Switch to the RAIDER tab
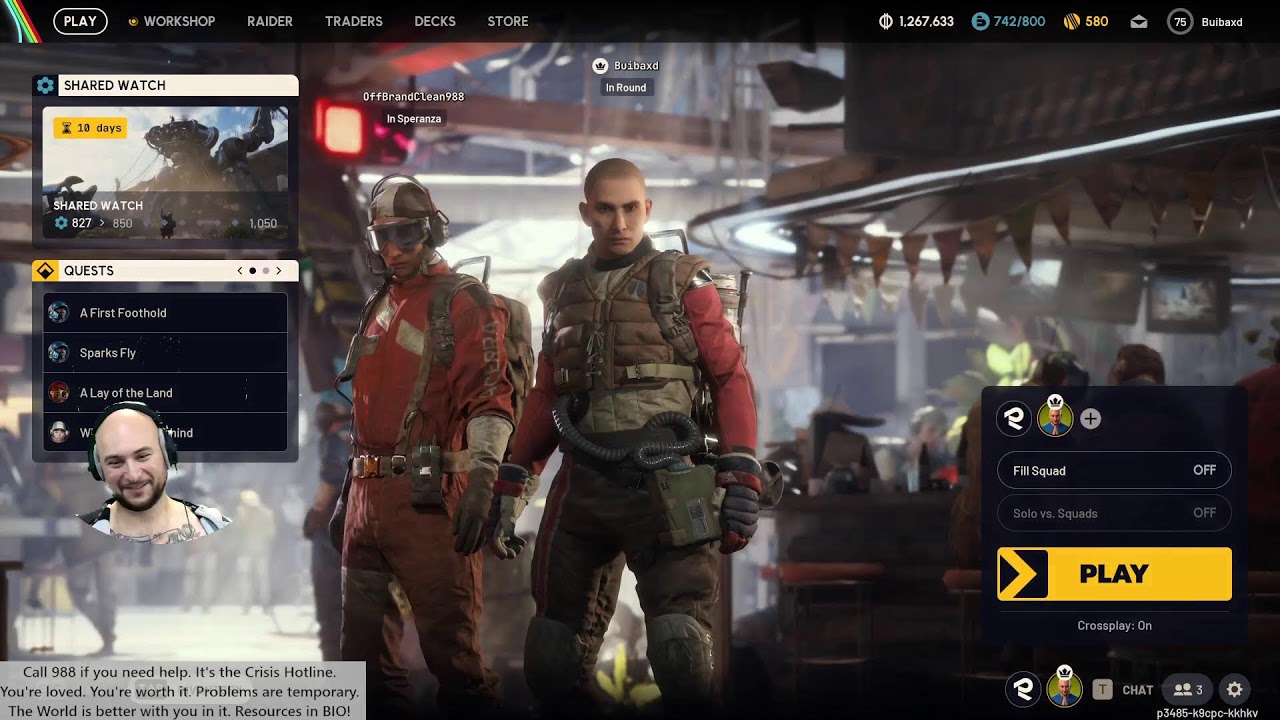This screenshot has width=1280, height=720. tap(270, 21)
